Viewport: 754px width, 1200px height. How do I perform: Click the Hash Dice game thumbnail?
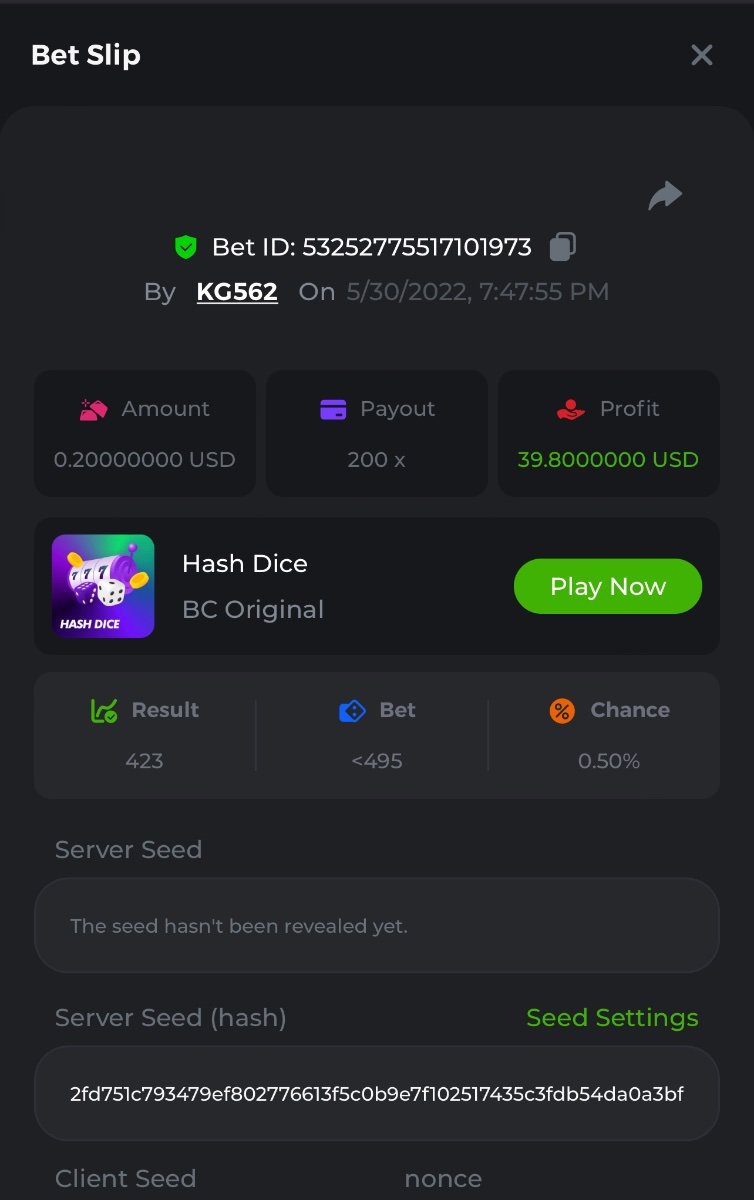pyautogui.click(x=103, y=586)
